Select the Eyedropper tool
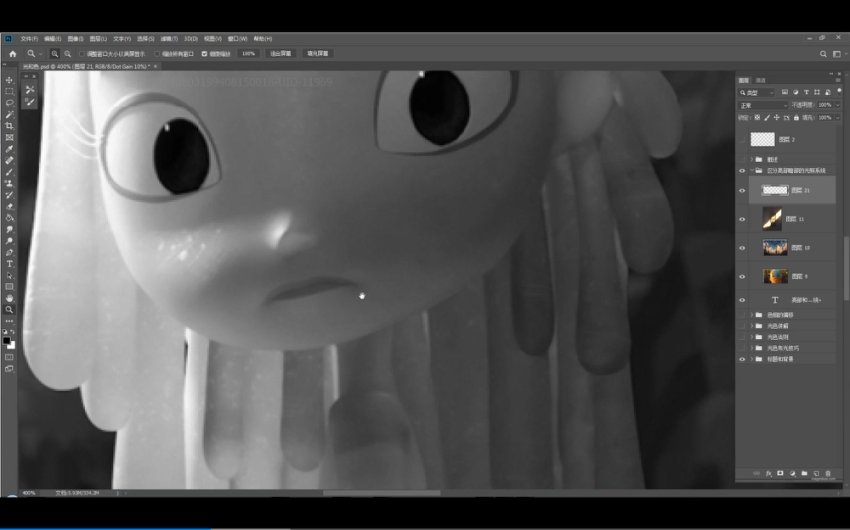850x530 pixels. (9, 149)
